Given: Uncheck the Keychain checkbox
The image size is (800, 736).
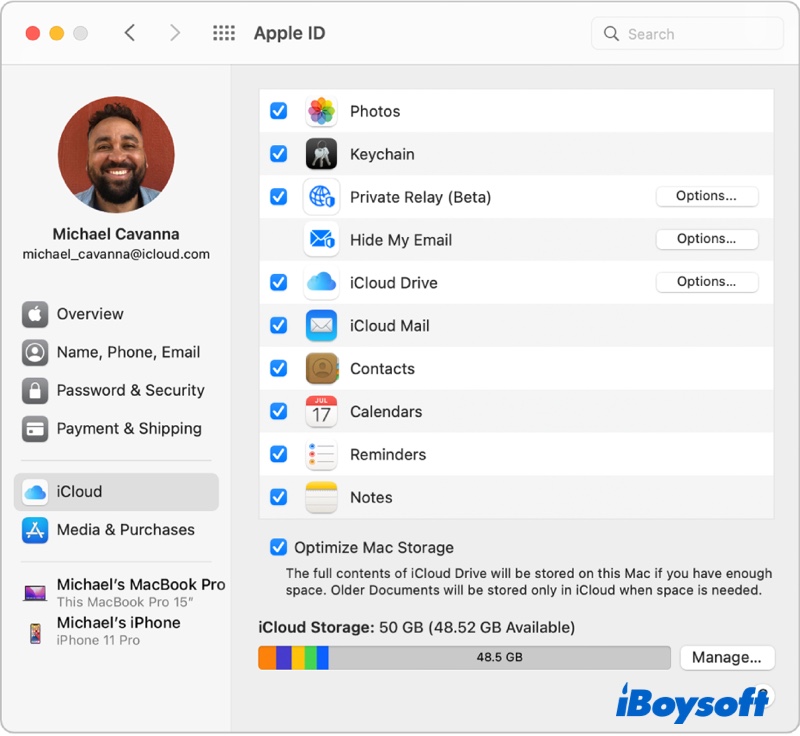Looking at the screenshot, I should coord(279,154).
